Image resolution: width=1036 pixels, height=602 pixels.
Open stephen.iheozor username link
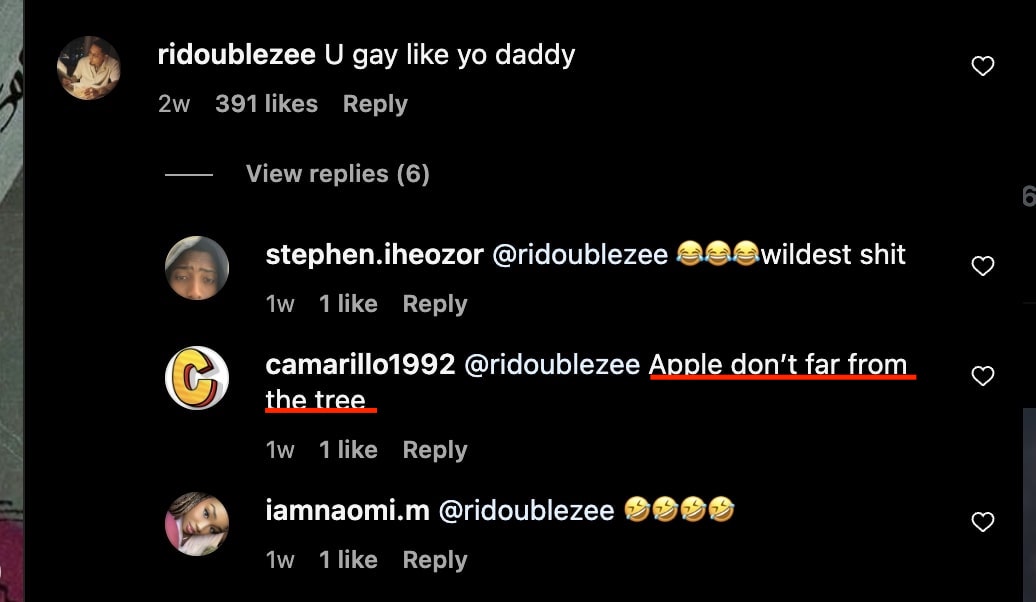pyautogui.click(x=375, y=255)
